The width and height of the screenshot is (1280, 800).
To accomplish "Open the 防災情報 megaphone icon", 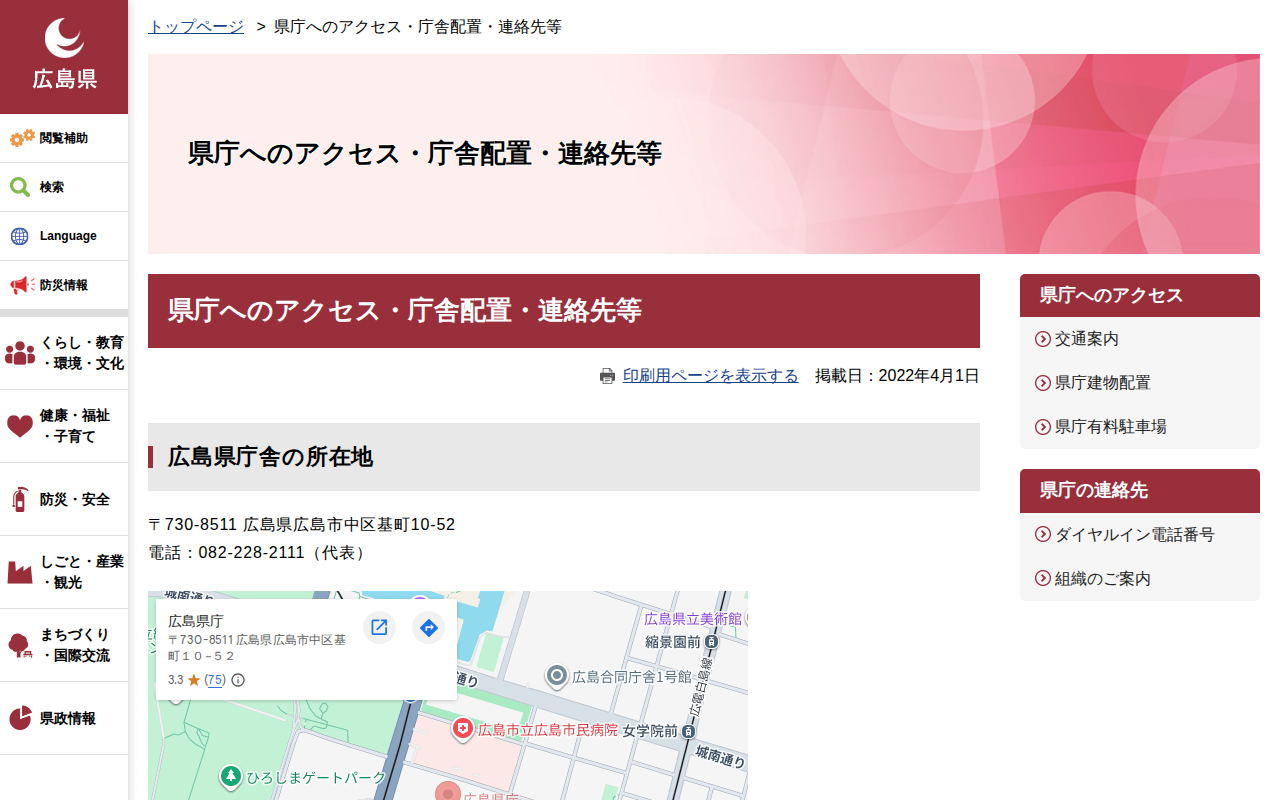I will tap(22, 285).
